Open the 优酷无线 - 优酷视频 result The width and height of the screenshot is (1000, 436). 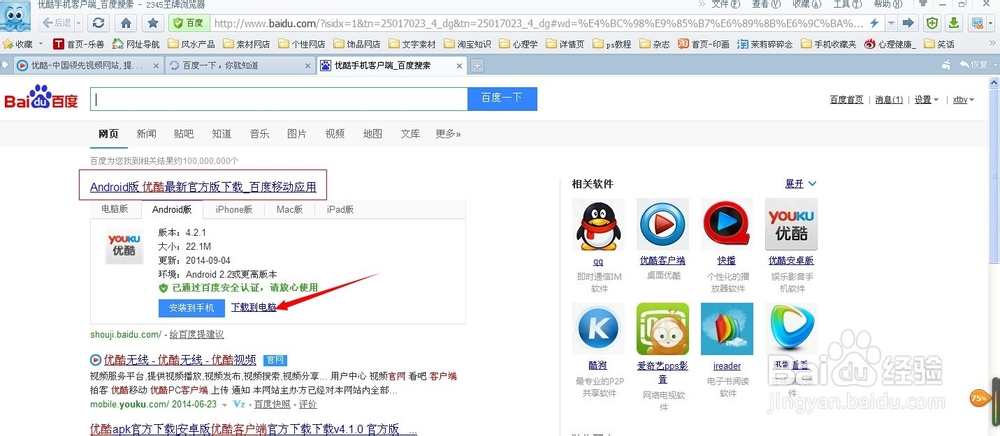pyautogui.click(x=179, y=359)
